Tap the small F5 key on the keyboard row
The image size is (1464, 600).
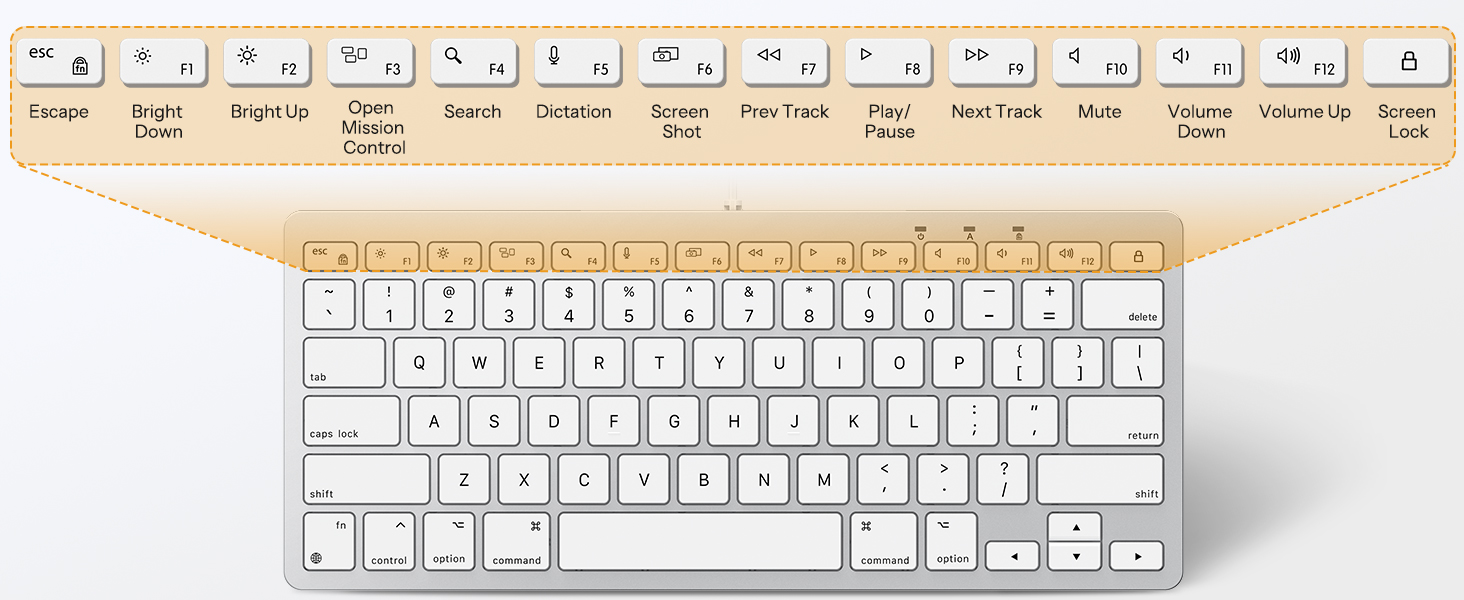641,257
